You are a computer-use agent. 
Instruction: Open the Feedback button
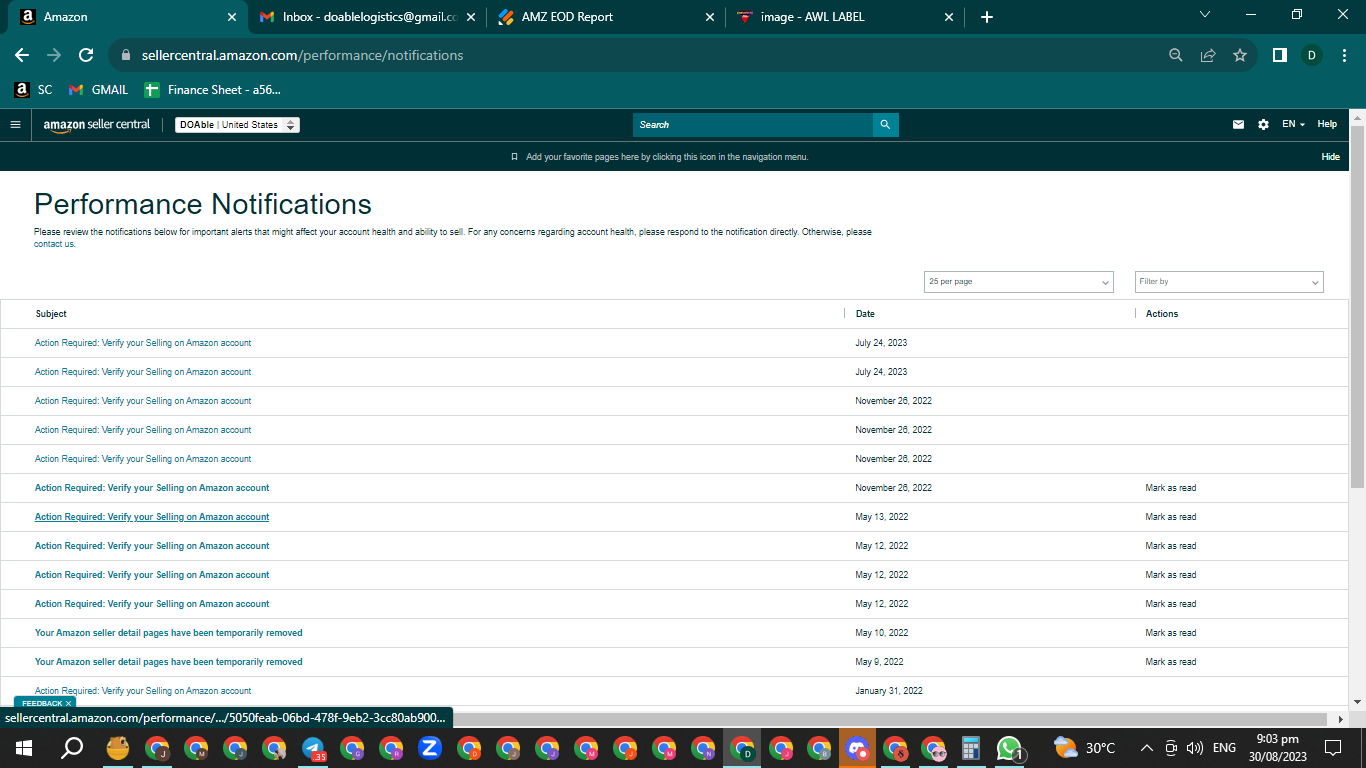pyautogui.click(x=42, y=703)
